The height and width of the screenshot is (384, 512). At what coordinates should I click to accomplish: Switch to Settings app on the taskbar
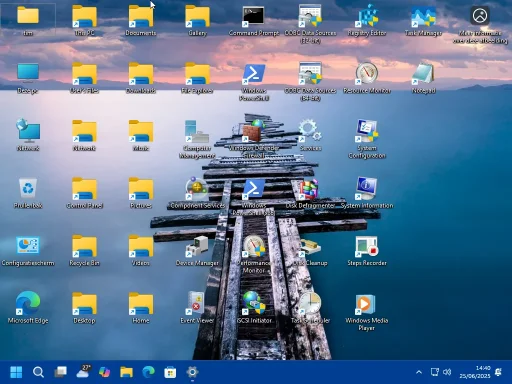click(192, 372)
